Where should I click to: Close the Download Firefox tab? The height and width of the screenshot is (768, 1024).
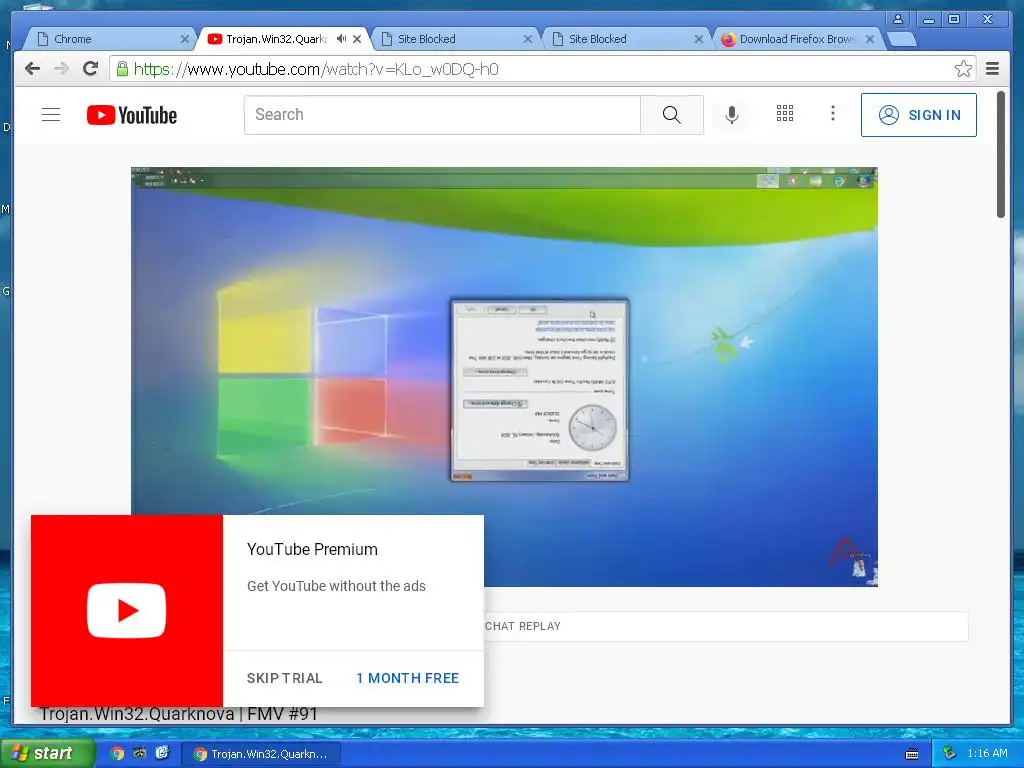(x=870, y=39)
